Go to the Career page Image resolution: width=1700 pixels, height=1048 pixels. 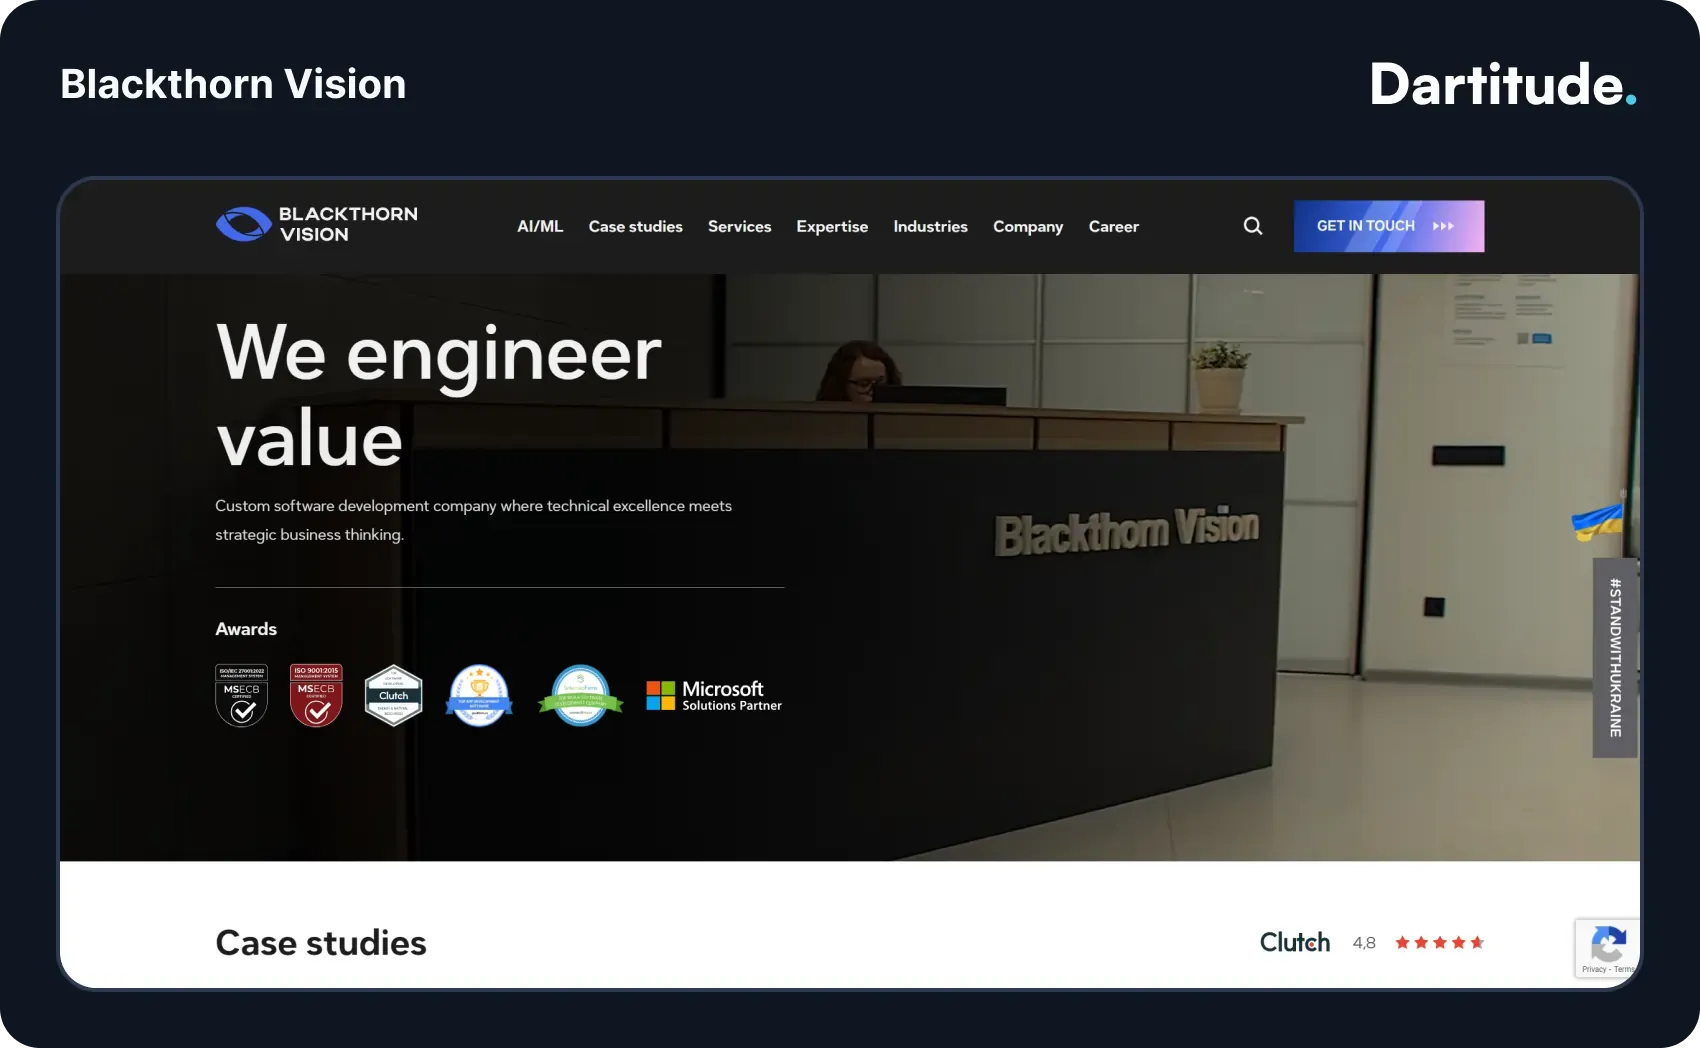(1113, 227)
